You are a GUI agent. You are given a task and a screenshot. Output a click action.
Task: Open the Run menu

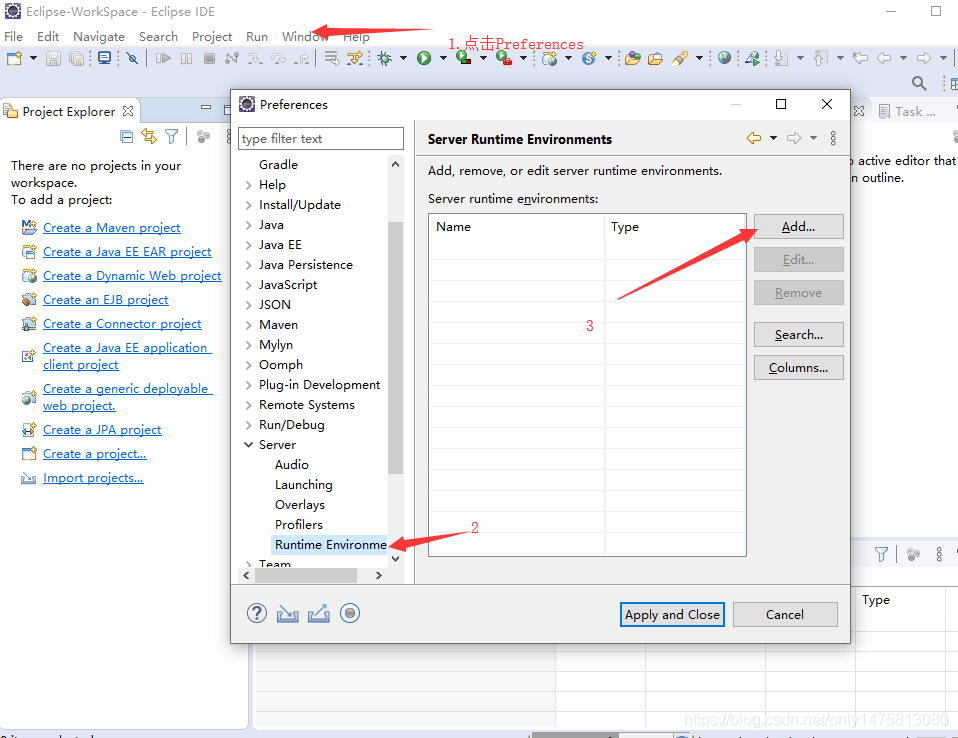tap(257, 37)
